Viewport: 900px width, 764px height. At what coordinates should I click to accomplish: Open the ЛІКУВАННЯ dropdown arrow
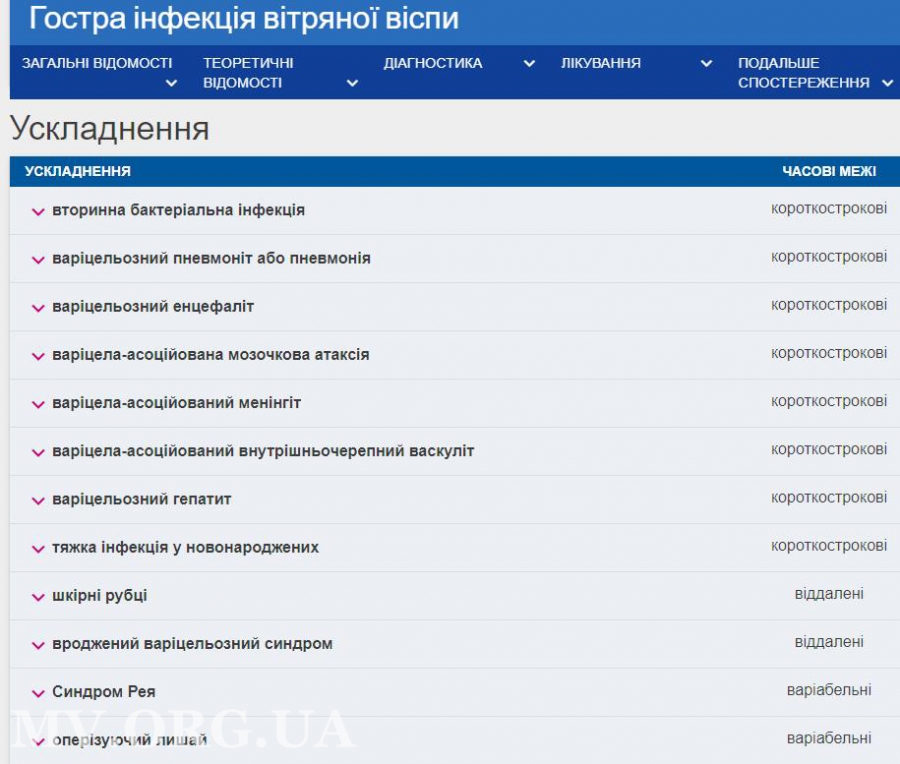click(706, 63)
